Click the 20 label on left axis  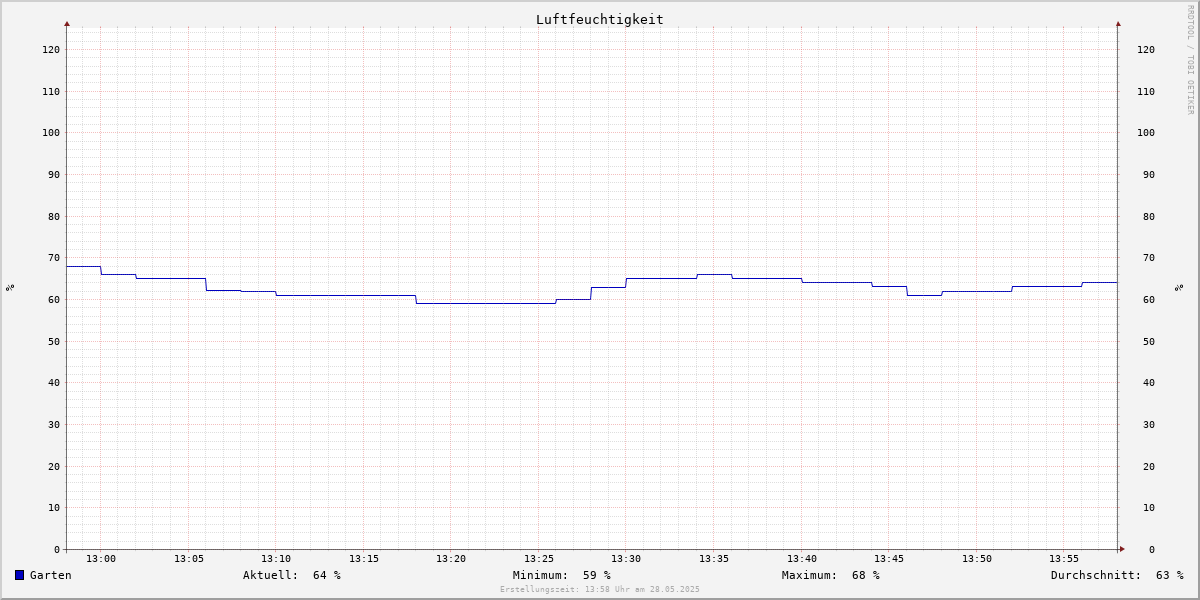[54, 466]
